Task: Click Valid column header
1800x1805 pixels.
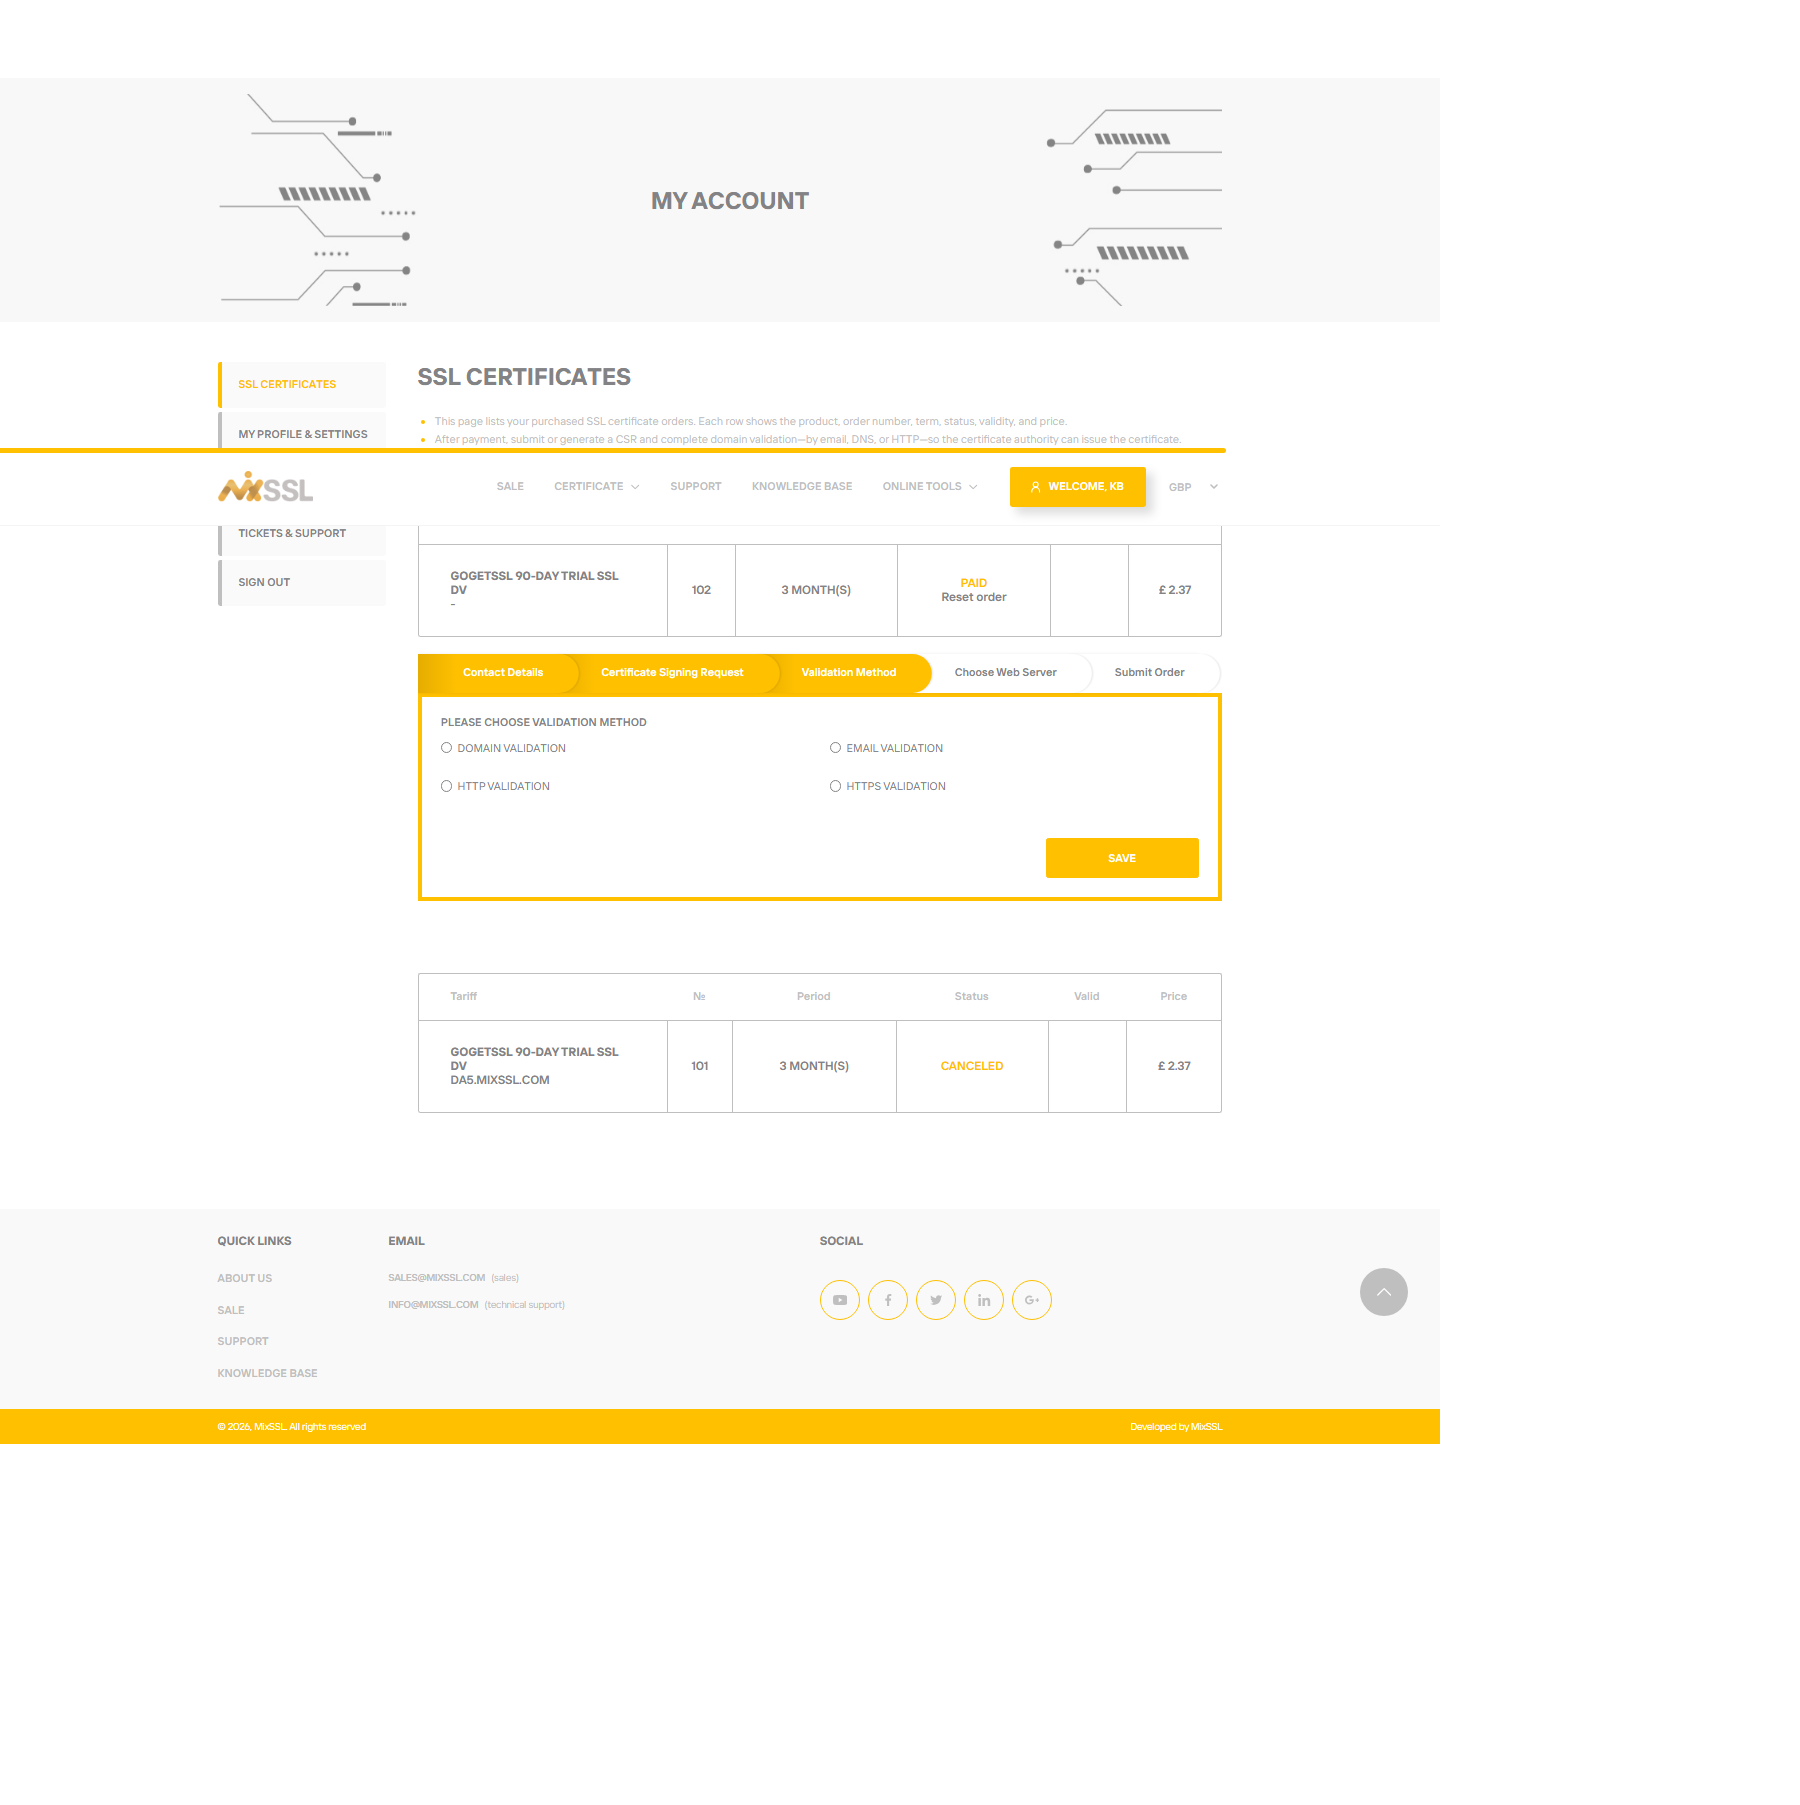Action: pos(1087,997)
